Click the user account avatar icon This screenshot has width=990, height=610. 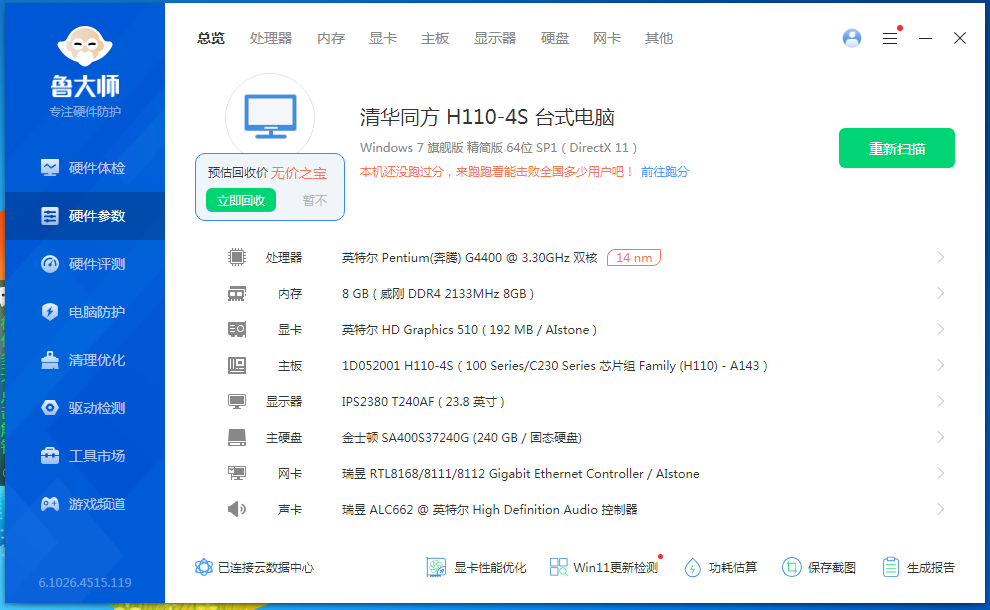852,38
